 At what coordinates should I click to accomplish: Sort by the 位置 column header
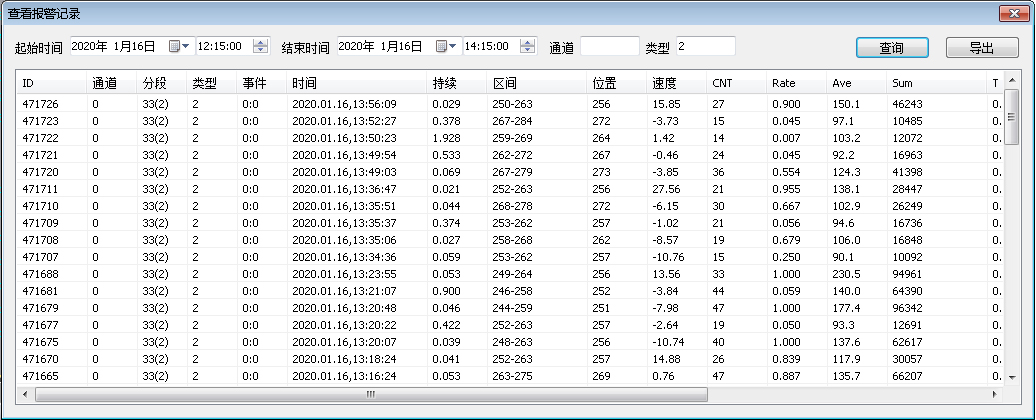click(617, 83)
